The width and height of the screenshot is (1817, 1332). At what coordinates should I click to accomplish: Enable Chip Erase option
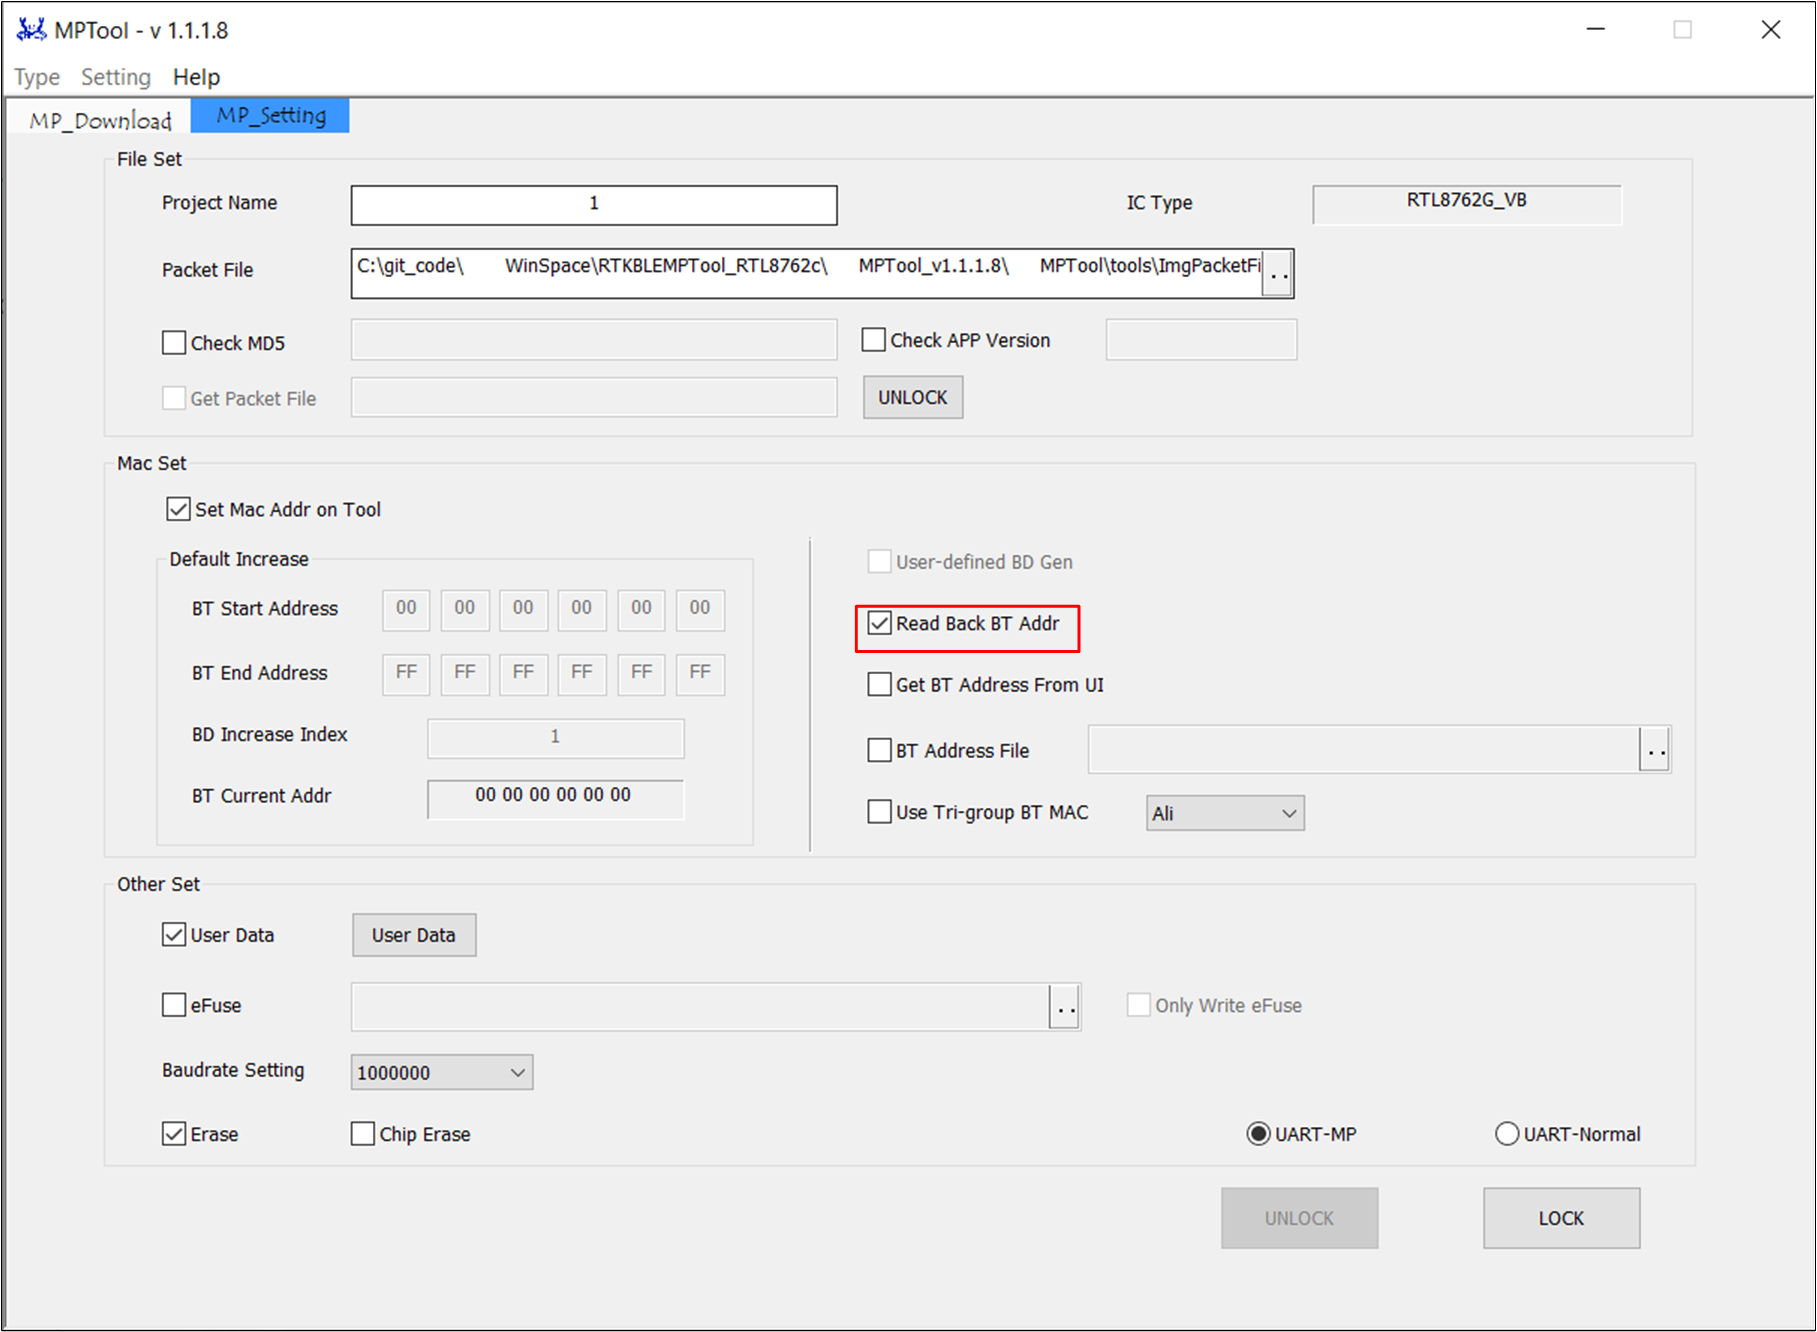pyautogui.click(x=363, y=1134)
